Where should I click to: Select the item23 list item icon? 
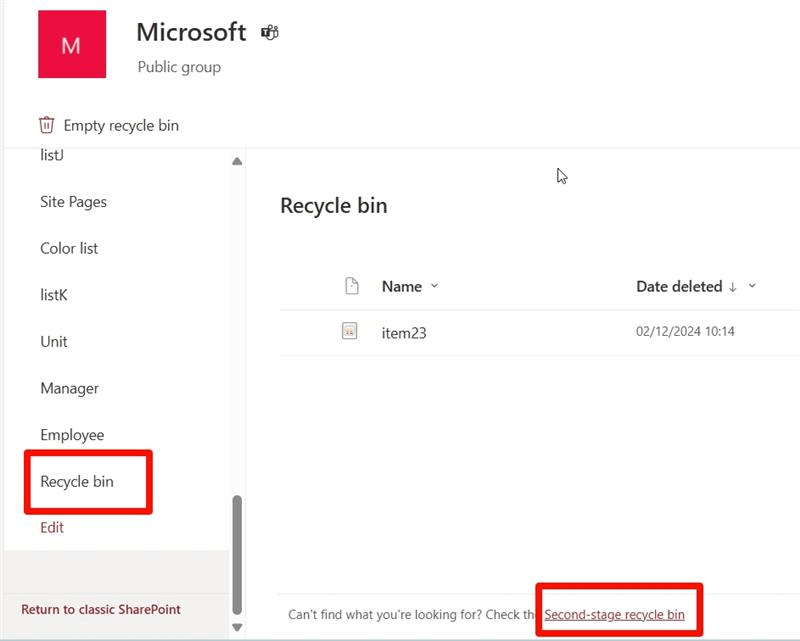click(x=349, y=331)
